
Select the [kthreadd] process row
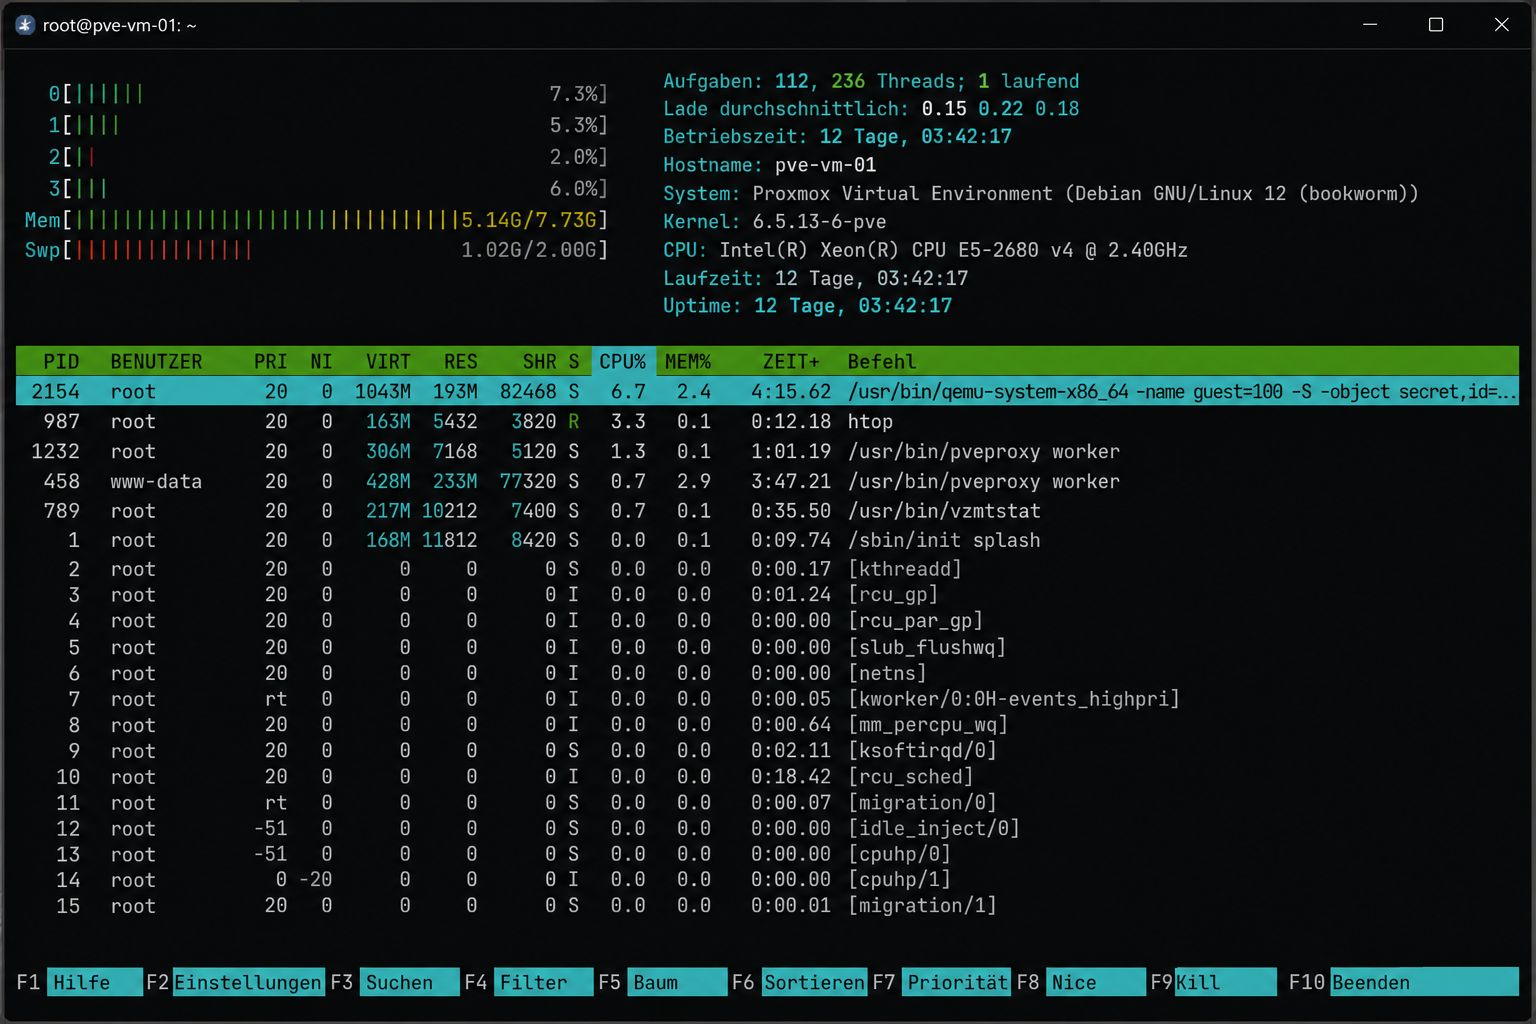coord(767,568)
